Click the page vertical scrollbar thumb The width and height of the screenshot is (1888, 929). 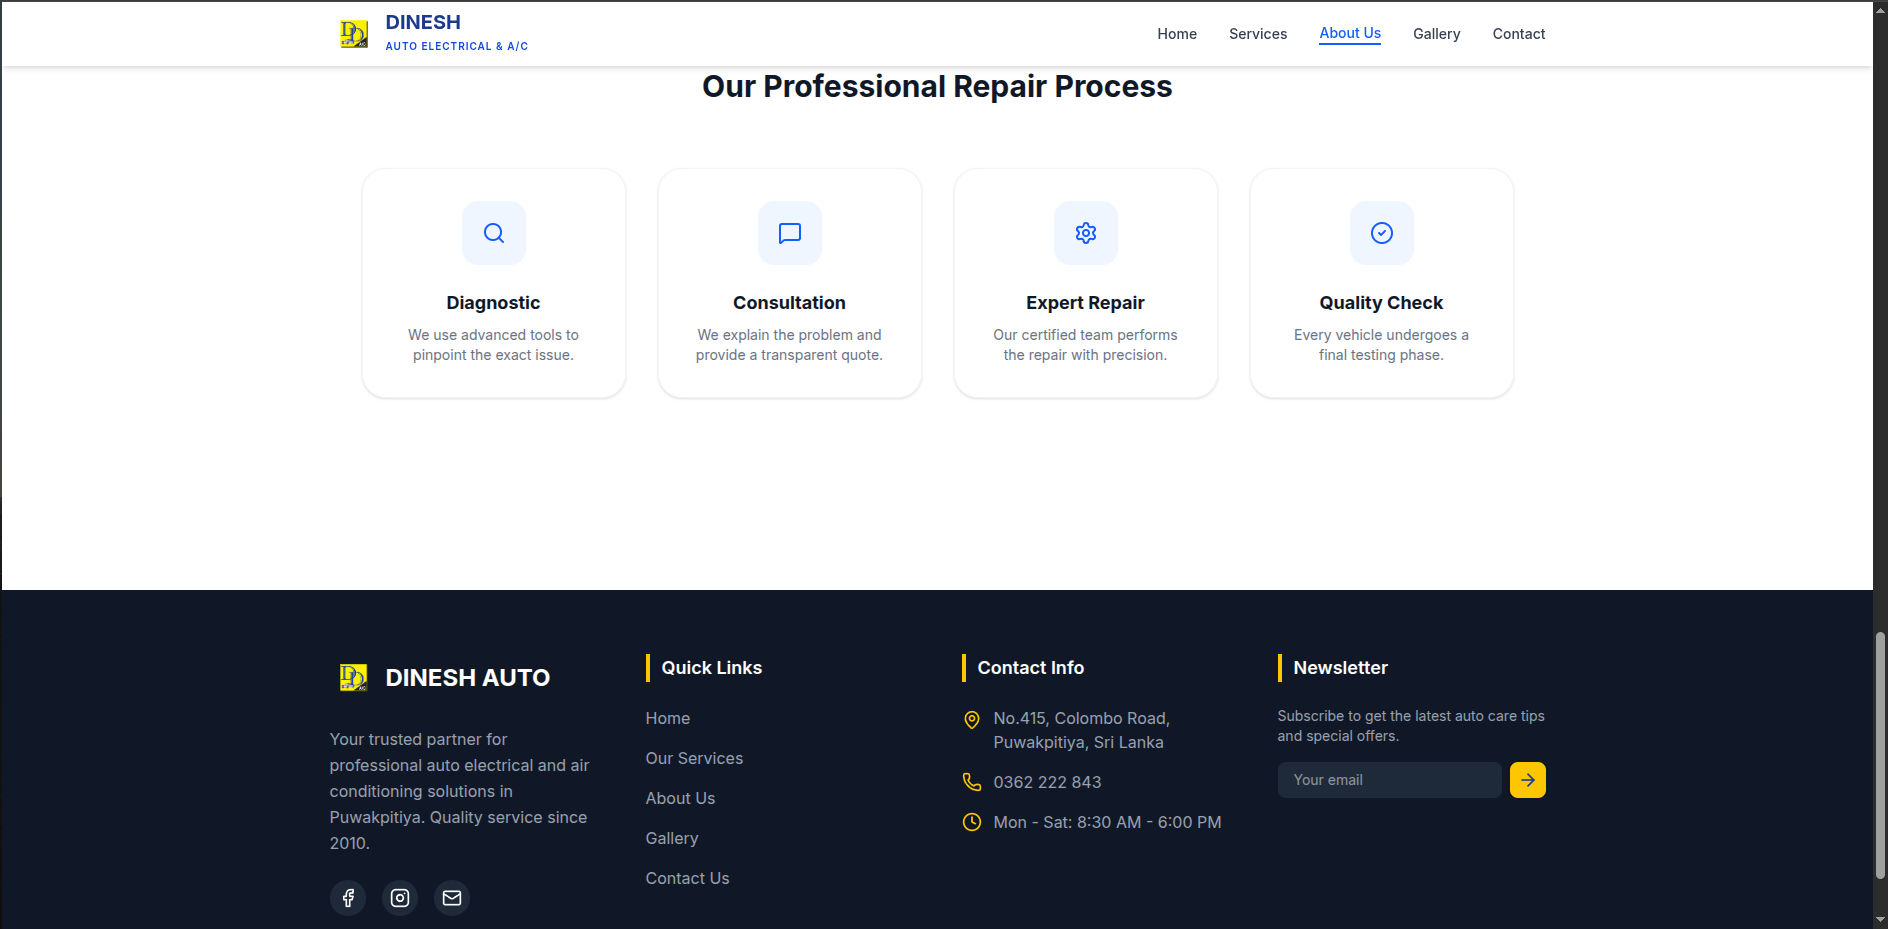pos(1880,755)
